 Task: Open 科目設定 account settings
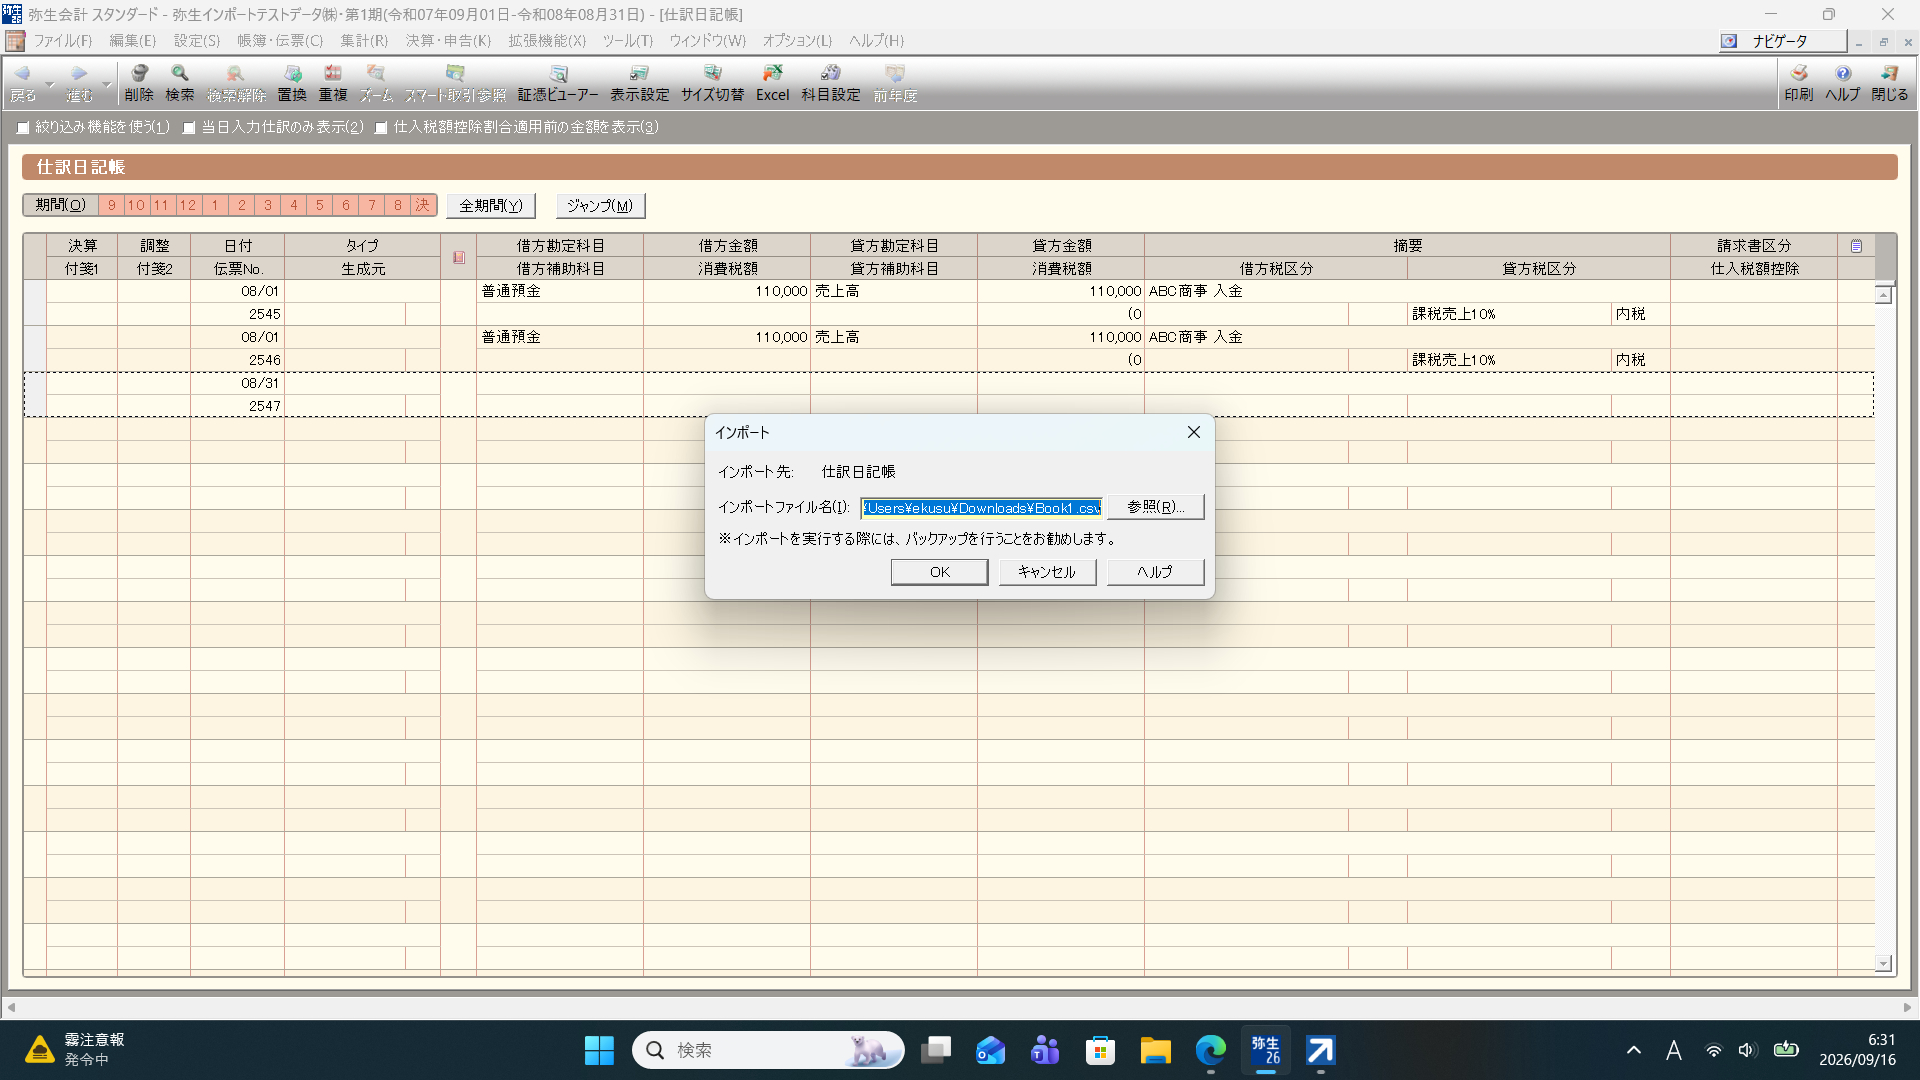point(831,83)
